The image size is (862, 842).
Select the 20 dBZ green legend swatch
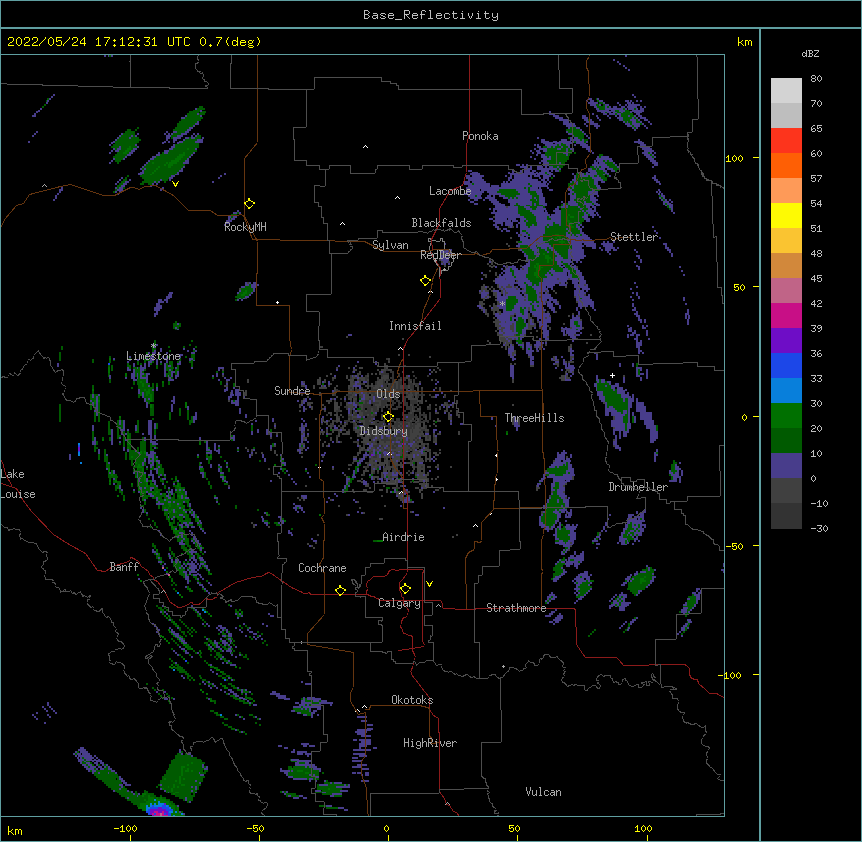tap(786, 416)
